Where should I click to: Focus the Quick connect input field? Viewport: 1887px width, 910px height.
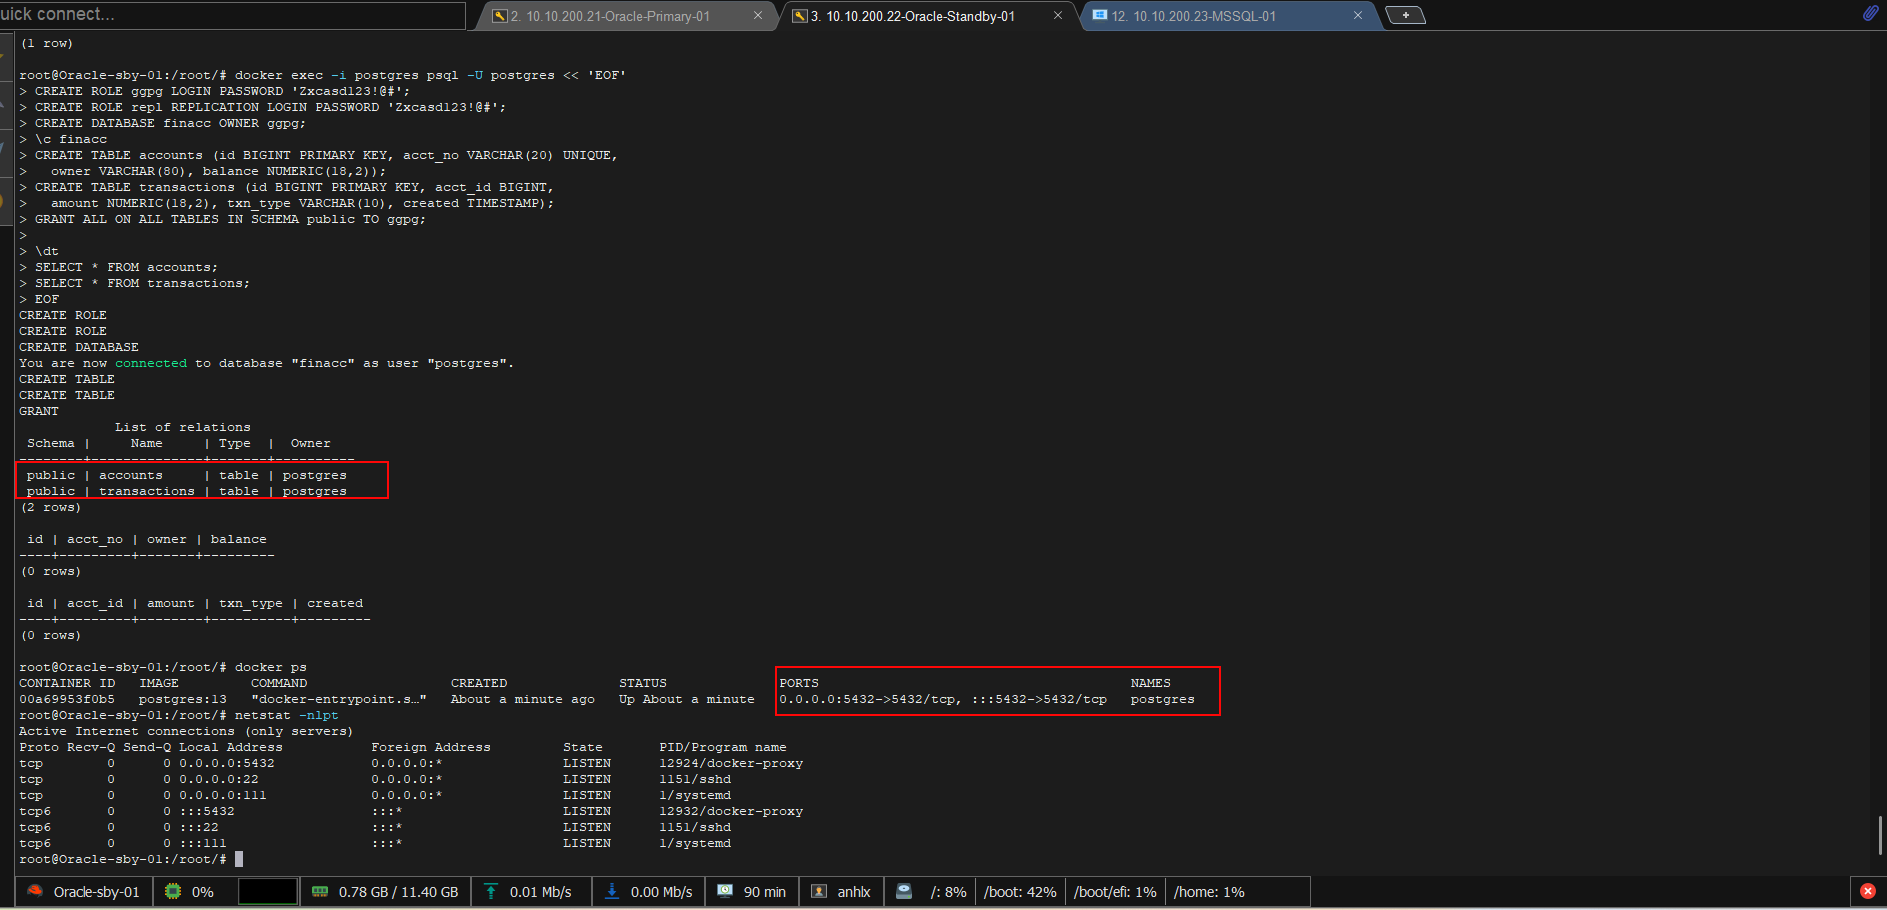point(232,15)
